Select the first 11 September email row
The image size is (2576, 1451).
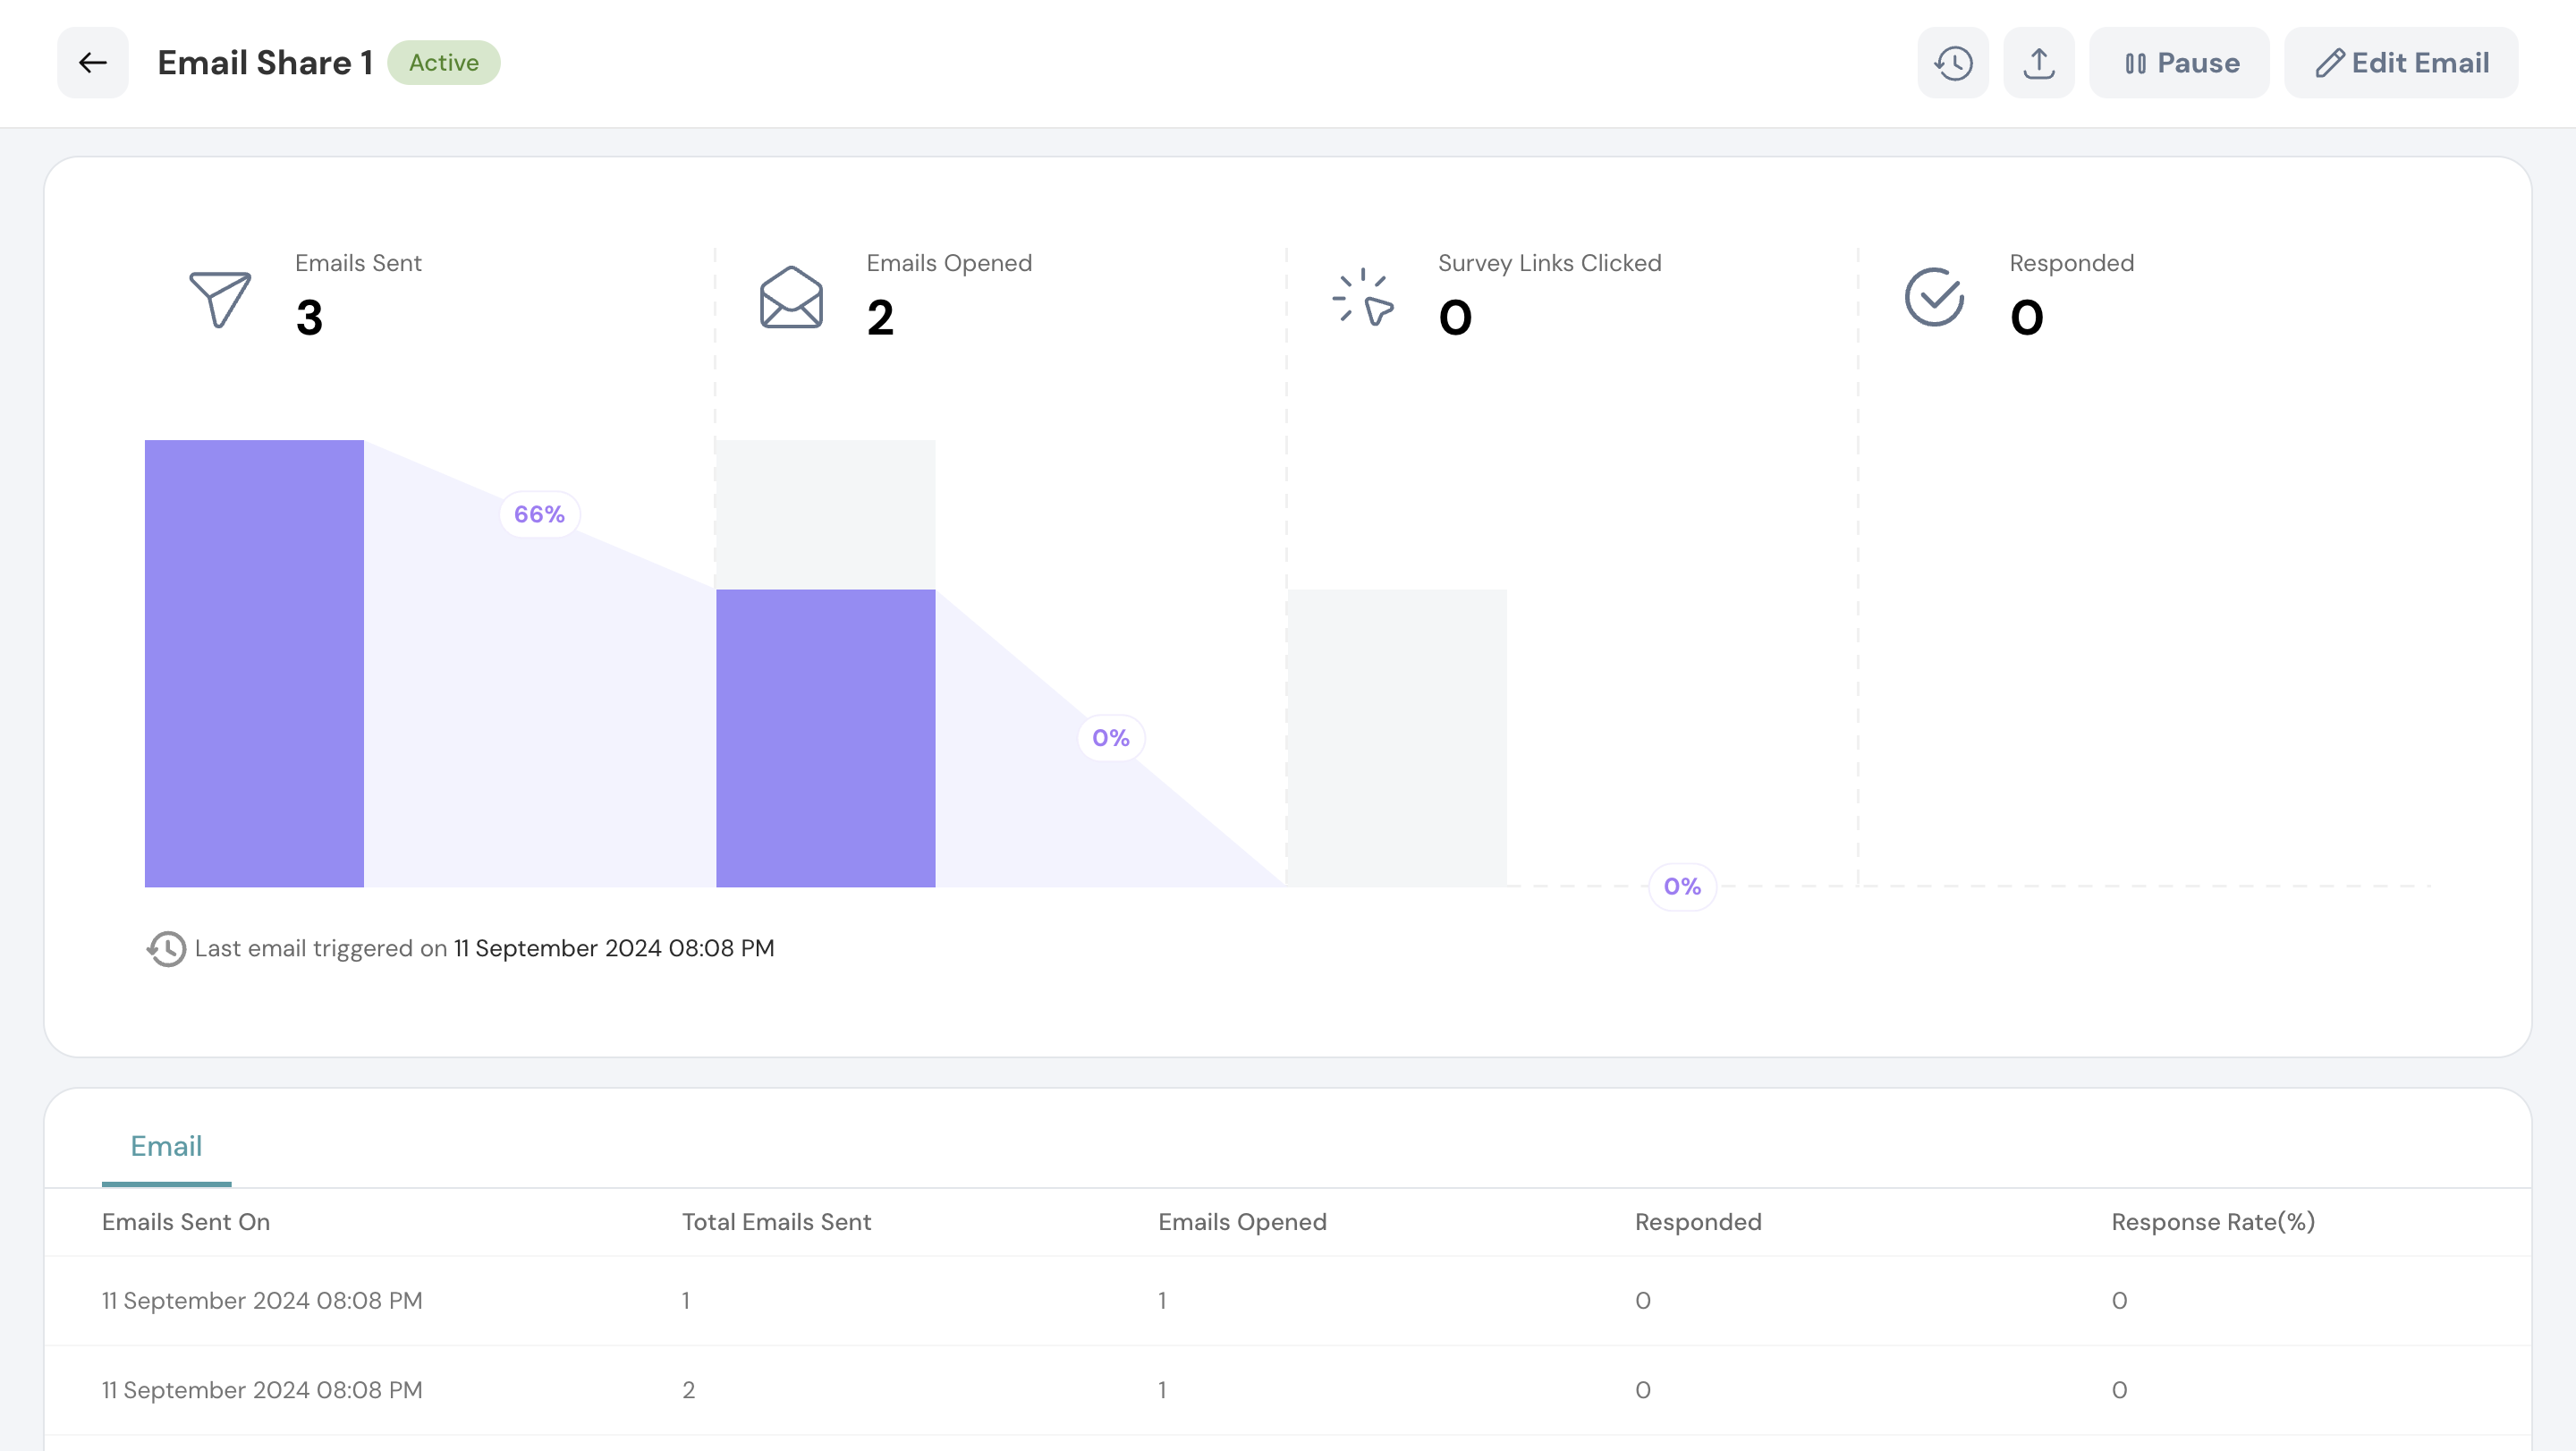[x=262, y=1301]
